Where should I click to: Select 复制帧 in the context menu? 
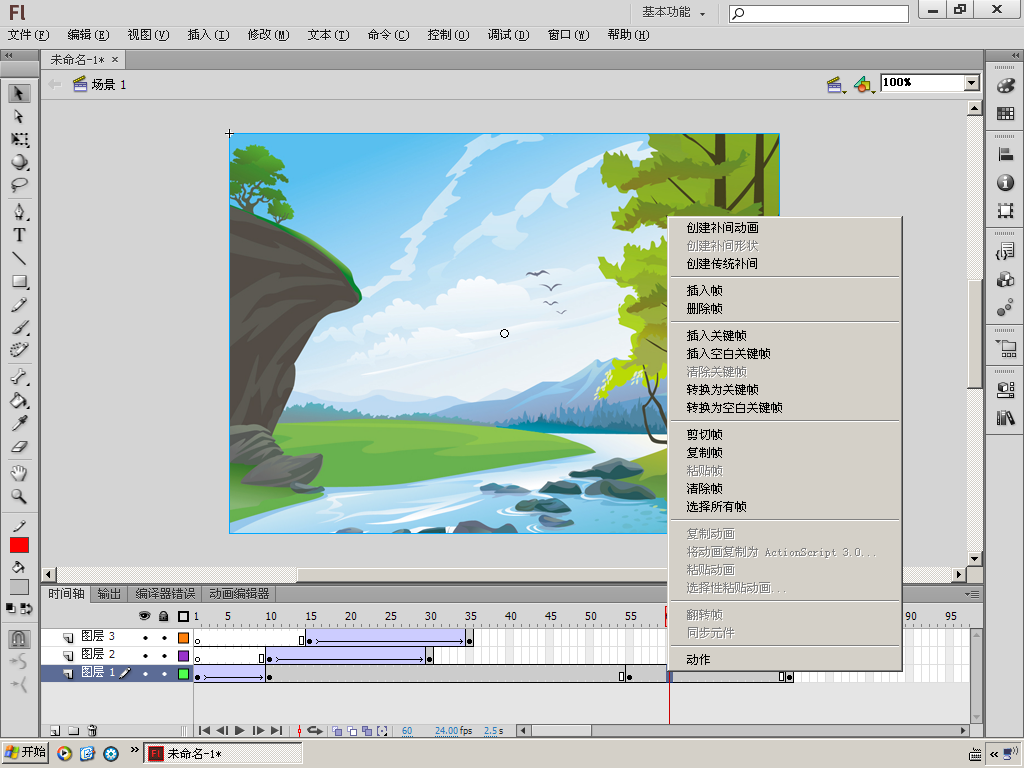pos(704,453)
